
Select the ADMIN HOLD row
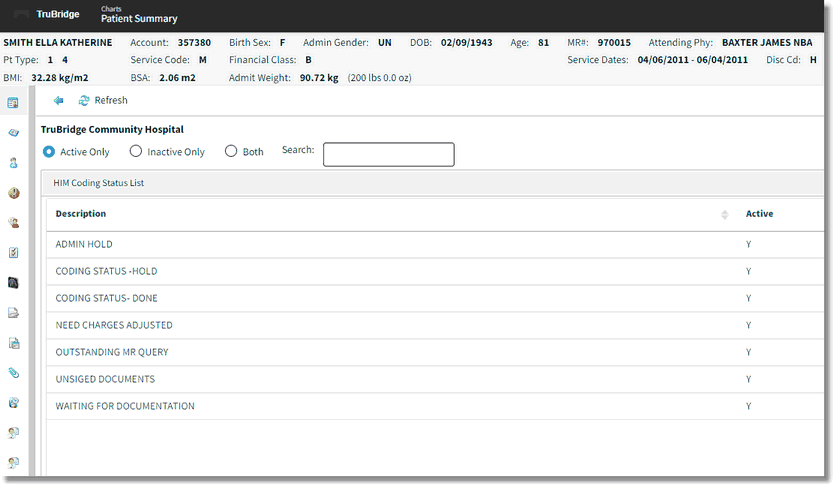tap(435, 245)
